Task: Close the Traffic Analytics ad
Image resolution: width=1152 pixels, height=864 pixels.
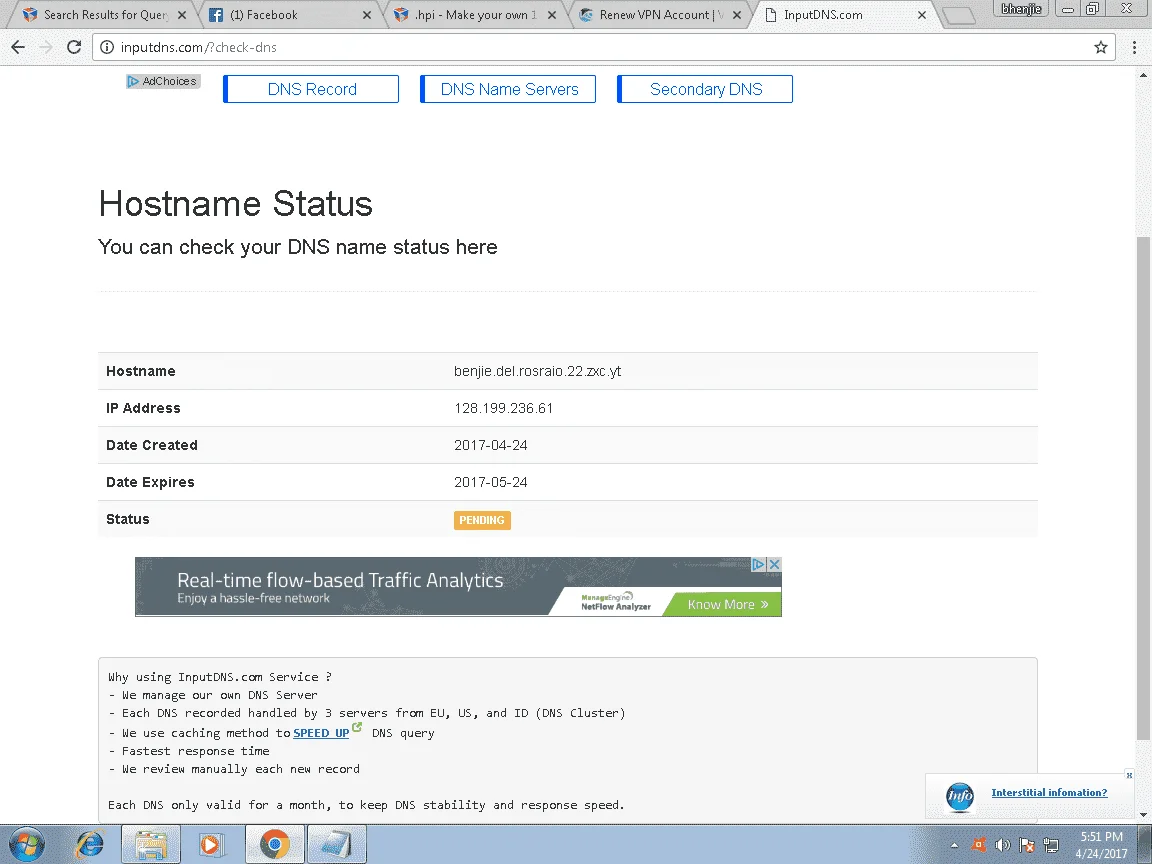Action: (x=774, y=564)
